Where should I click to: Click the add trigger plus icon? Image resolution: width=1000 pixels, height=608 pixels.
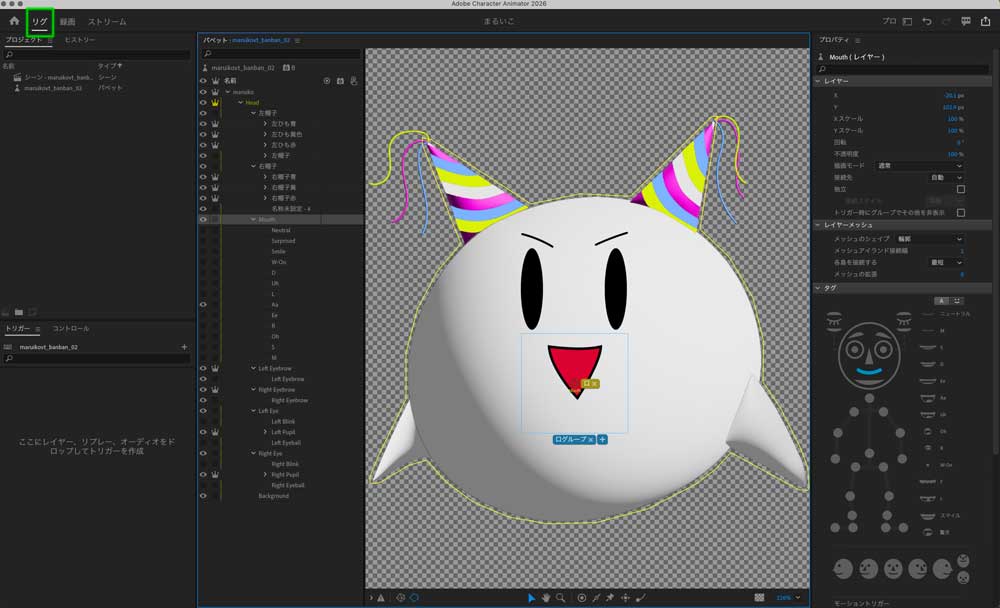(184, 347)
